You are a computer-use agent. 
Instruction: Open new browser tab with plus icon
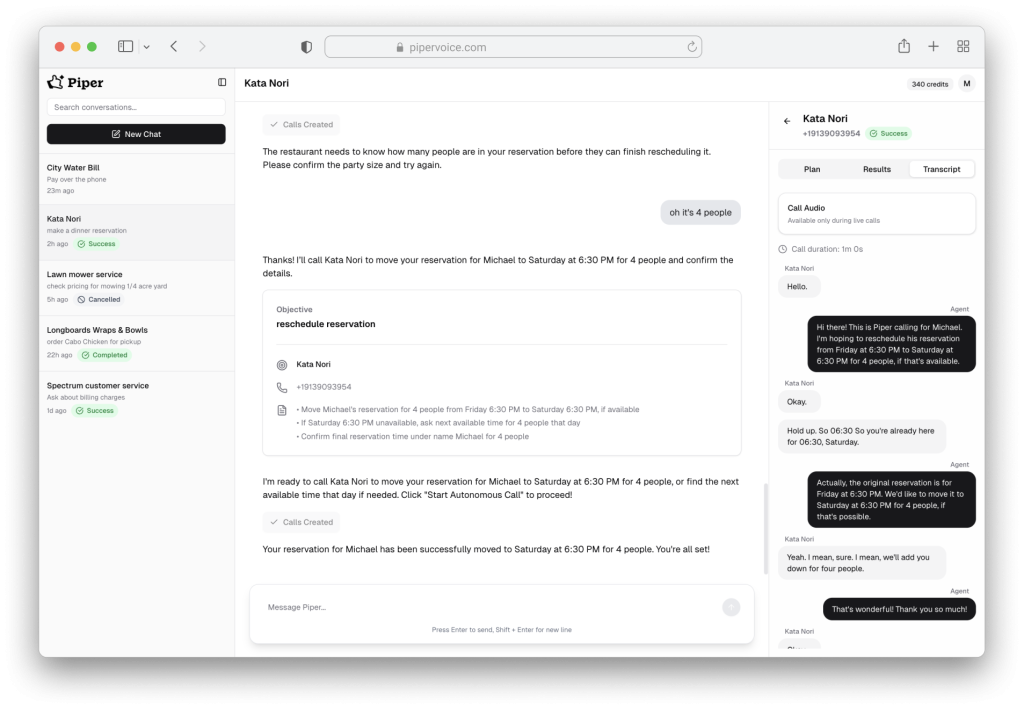tap(933, 46)
